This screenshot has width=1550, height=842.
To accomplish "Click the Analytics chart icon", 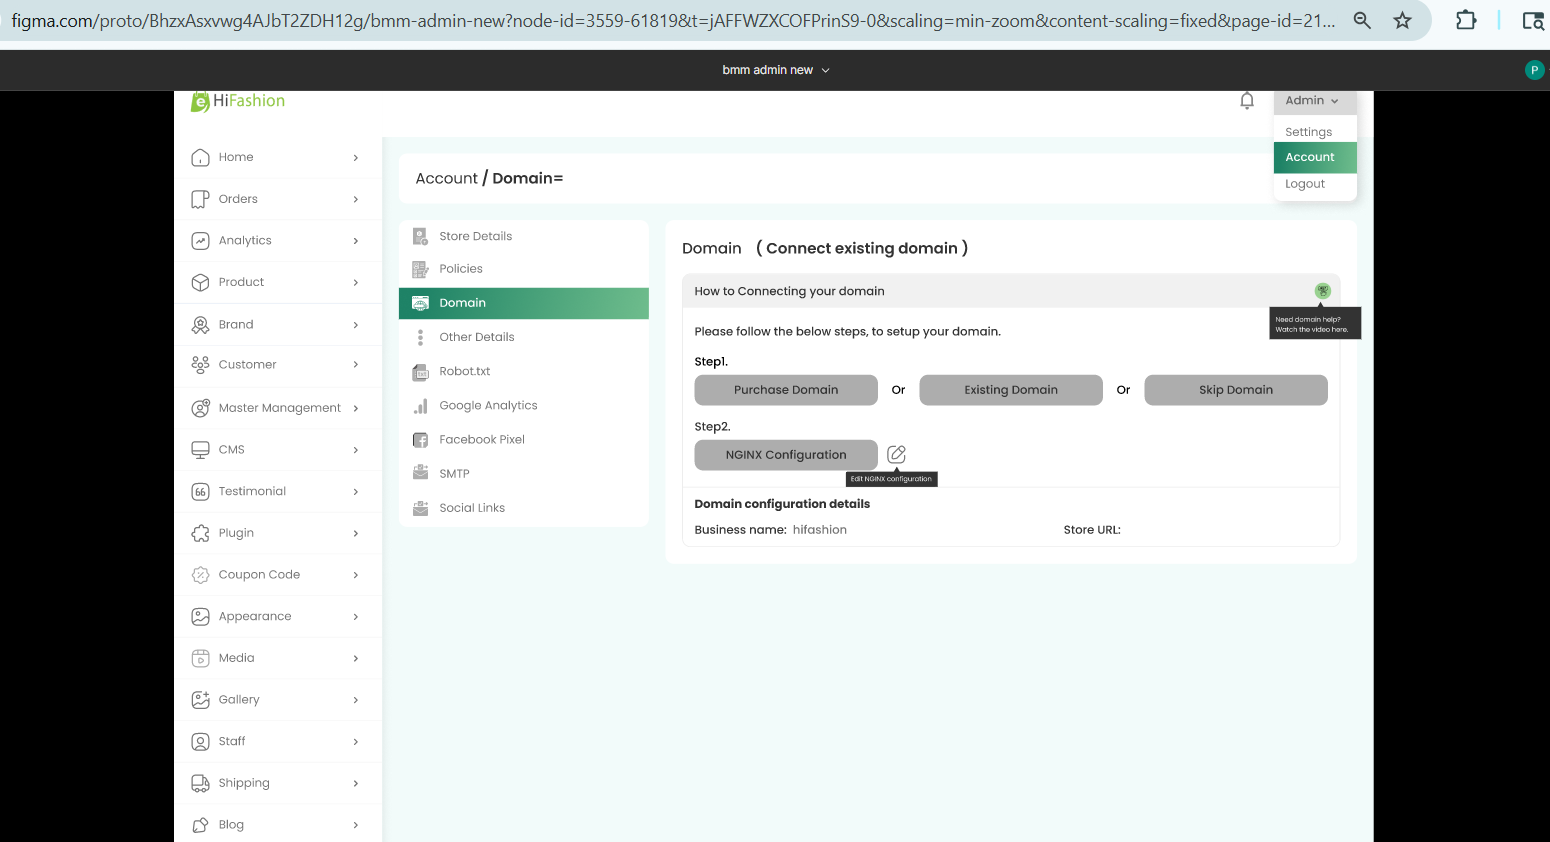I will [x=200, y=241].
